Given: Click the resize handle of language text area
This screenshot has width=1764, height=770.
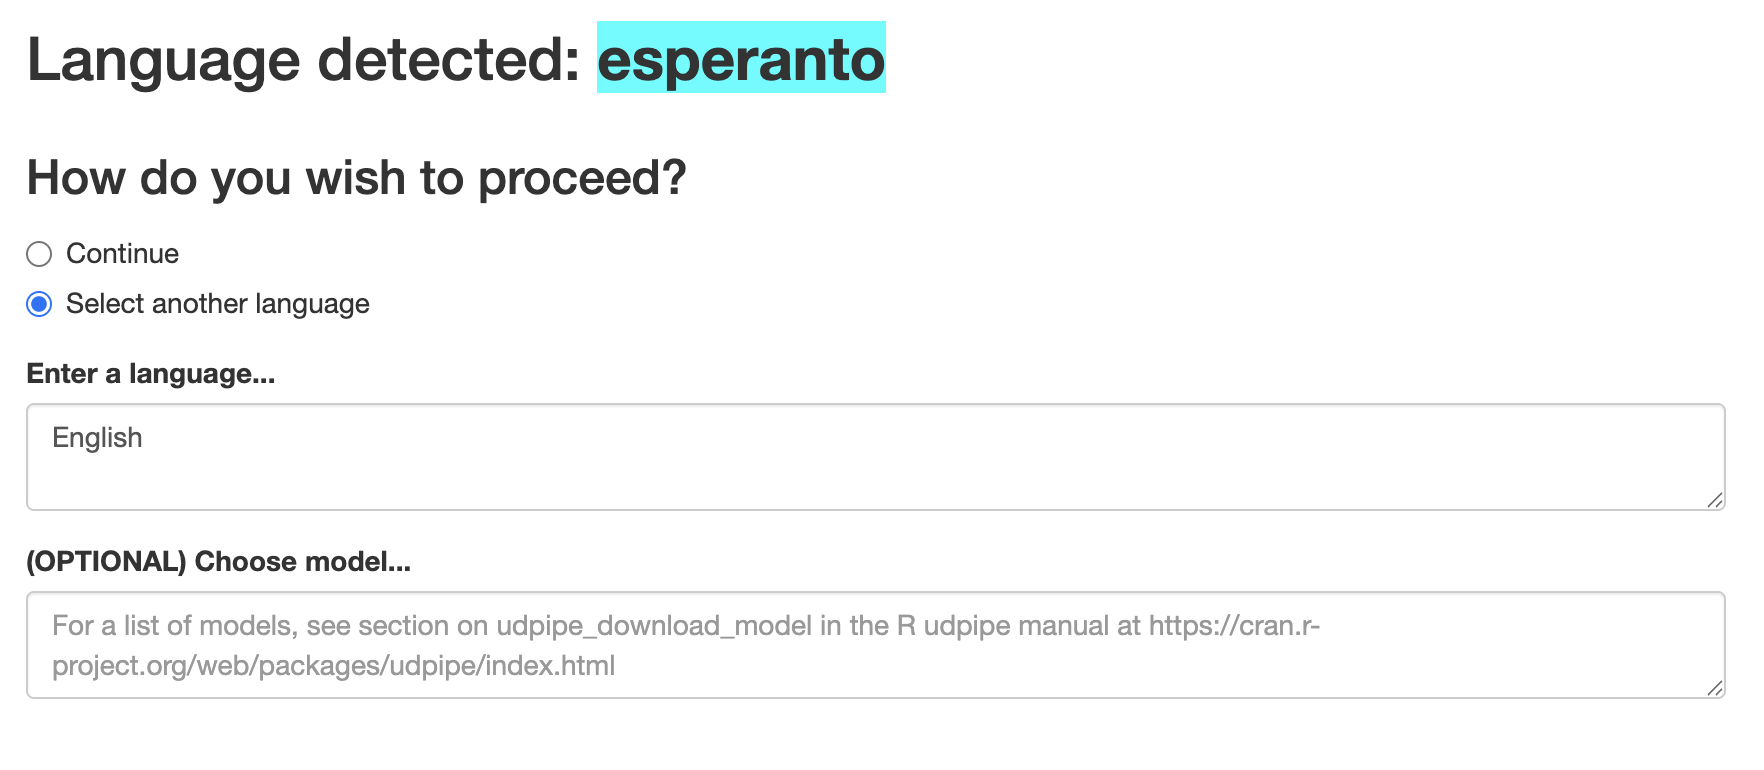Looking at the screenshot, I should pos(1714,500).
